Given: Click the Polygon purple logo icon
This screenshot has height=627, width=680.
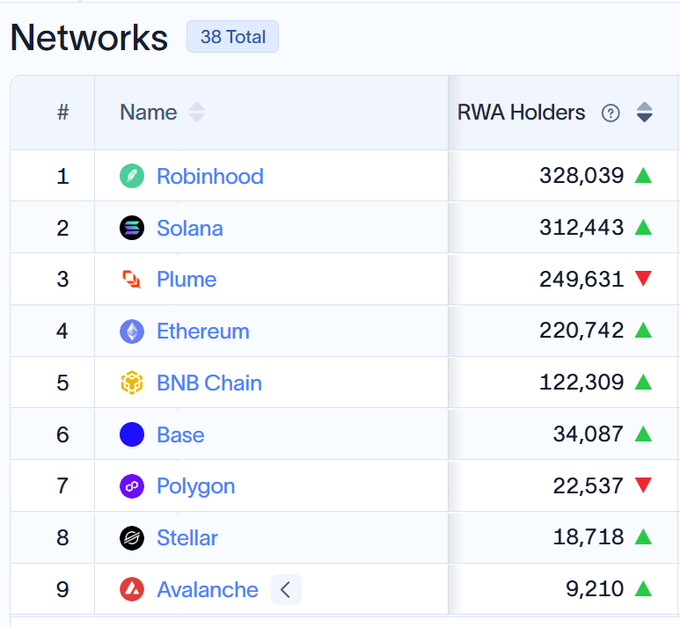Looking at the screenshot, I should coord(132,486).
